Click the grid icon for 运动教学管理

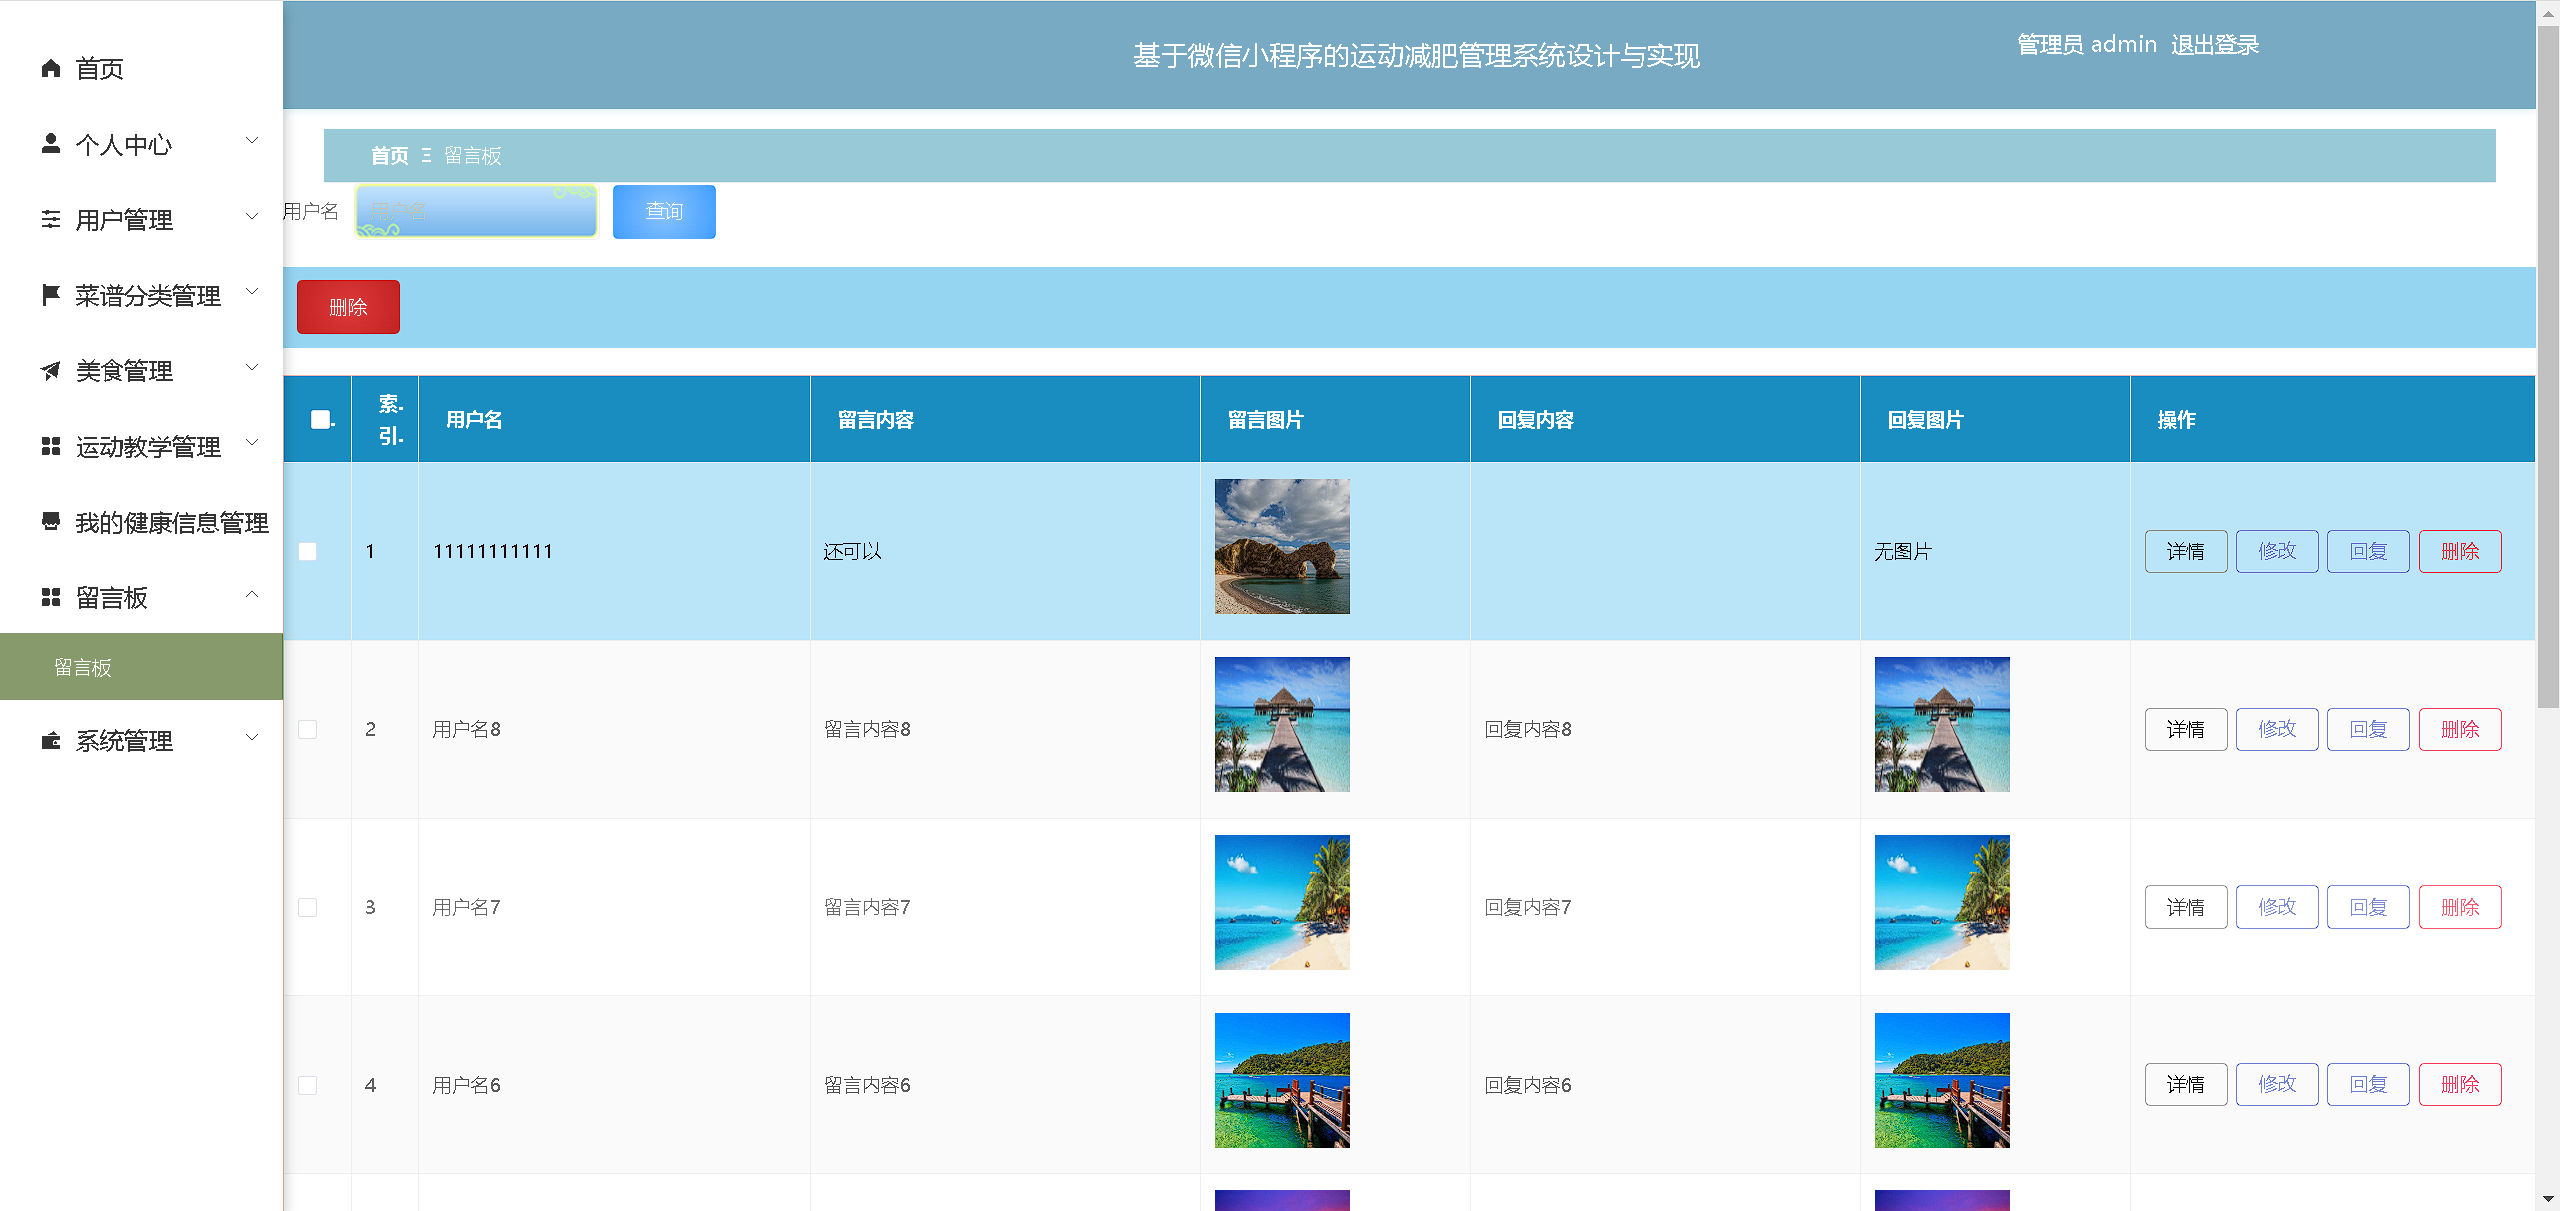coord(51,446)
